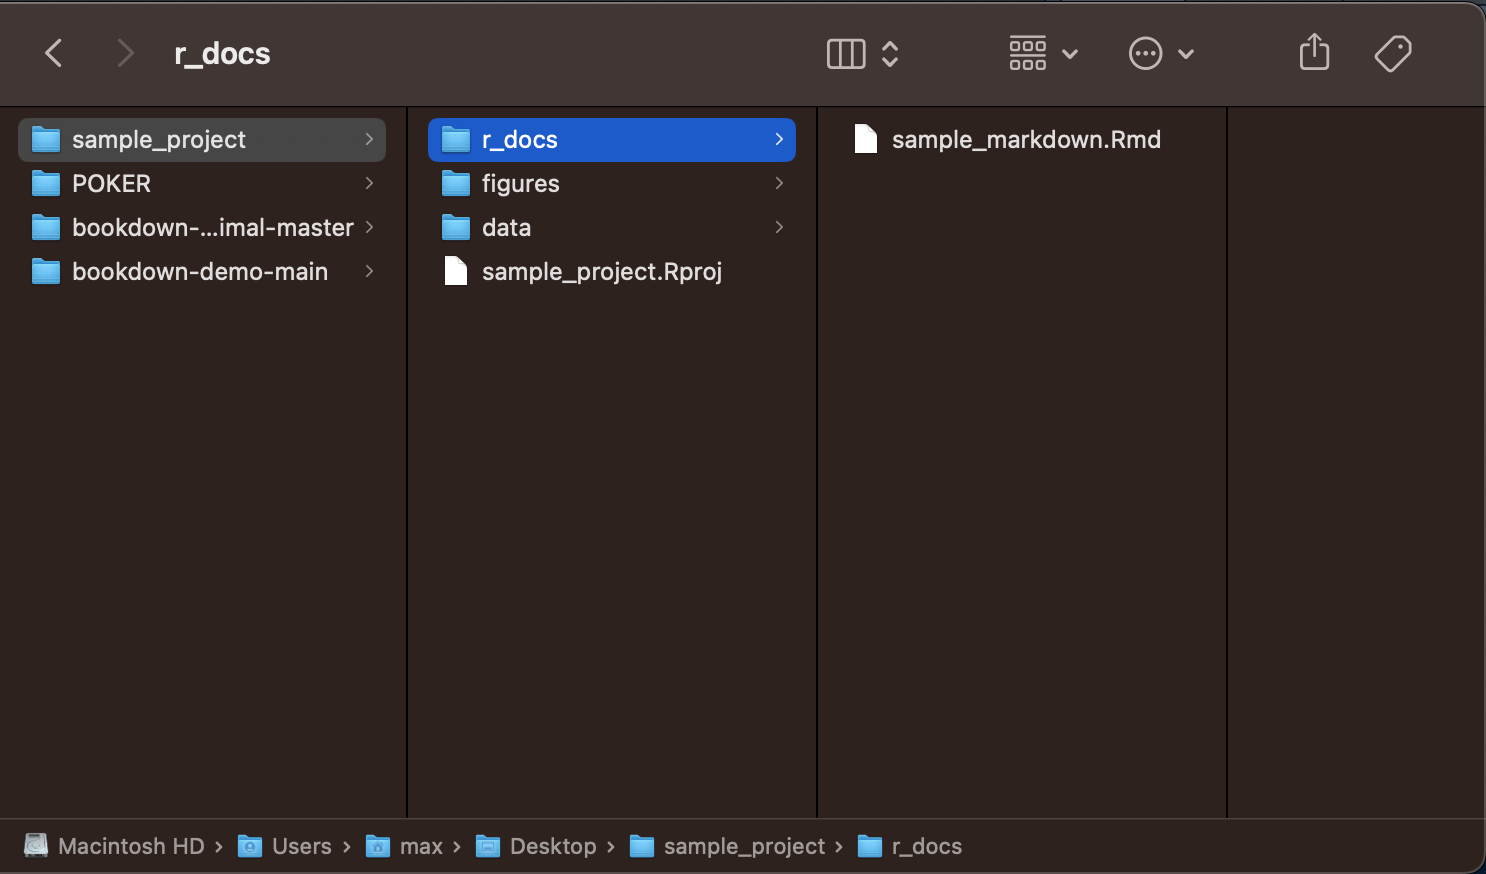Select the POKER folder

click(x=111, y=184)
